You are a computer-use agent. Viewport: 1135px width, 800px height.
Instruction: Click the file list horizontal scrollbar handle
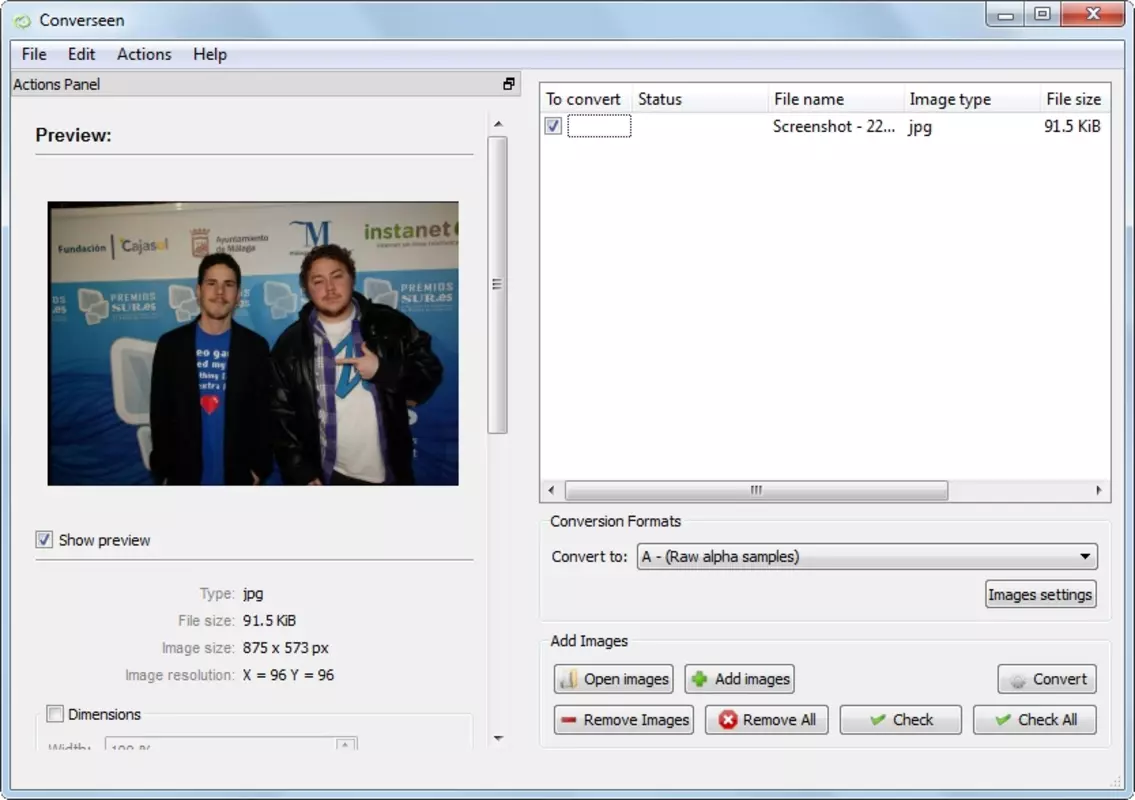[756, 490]
